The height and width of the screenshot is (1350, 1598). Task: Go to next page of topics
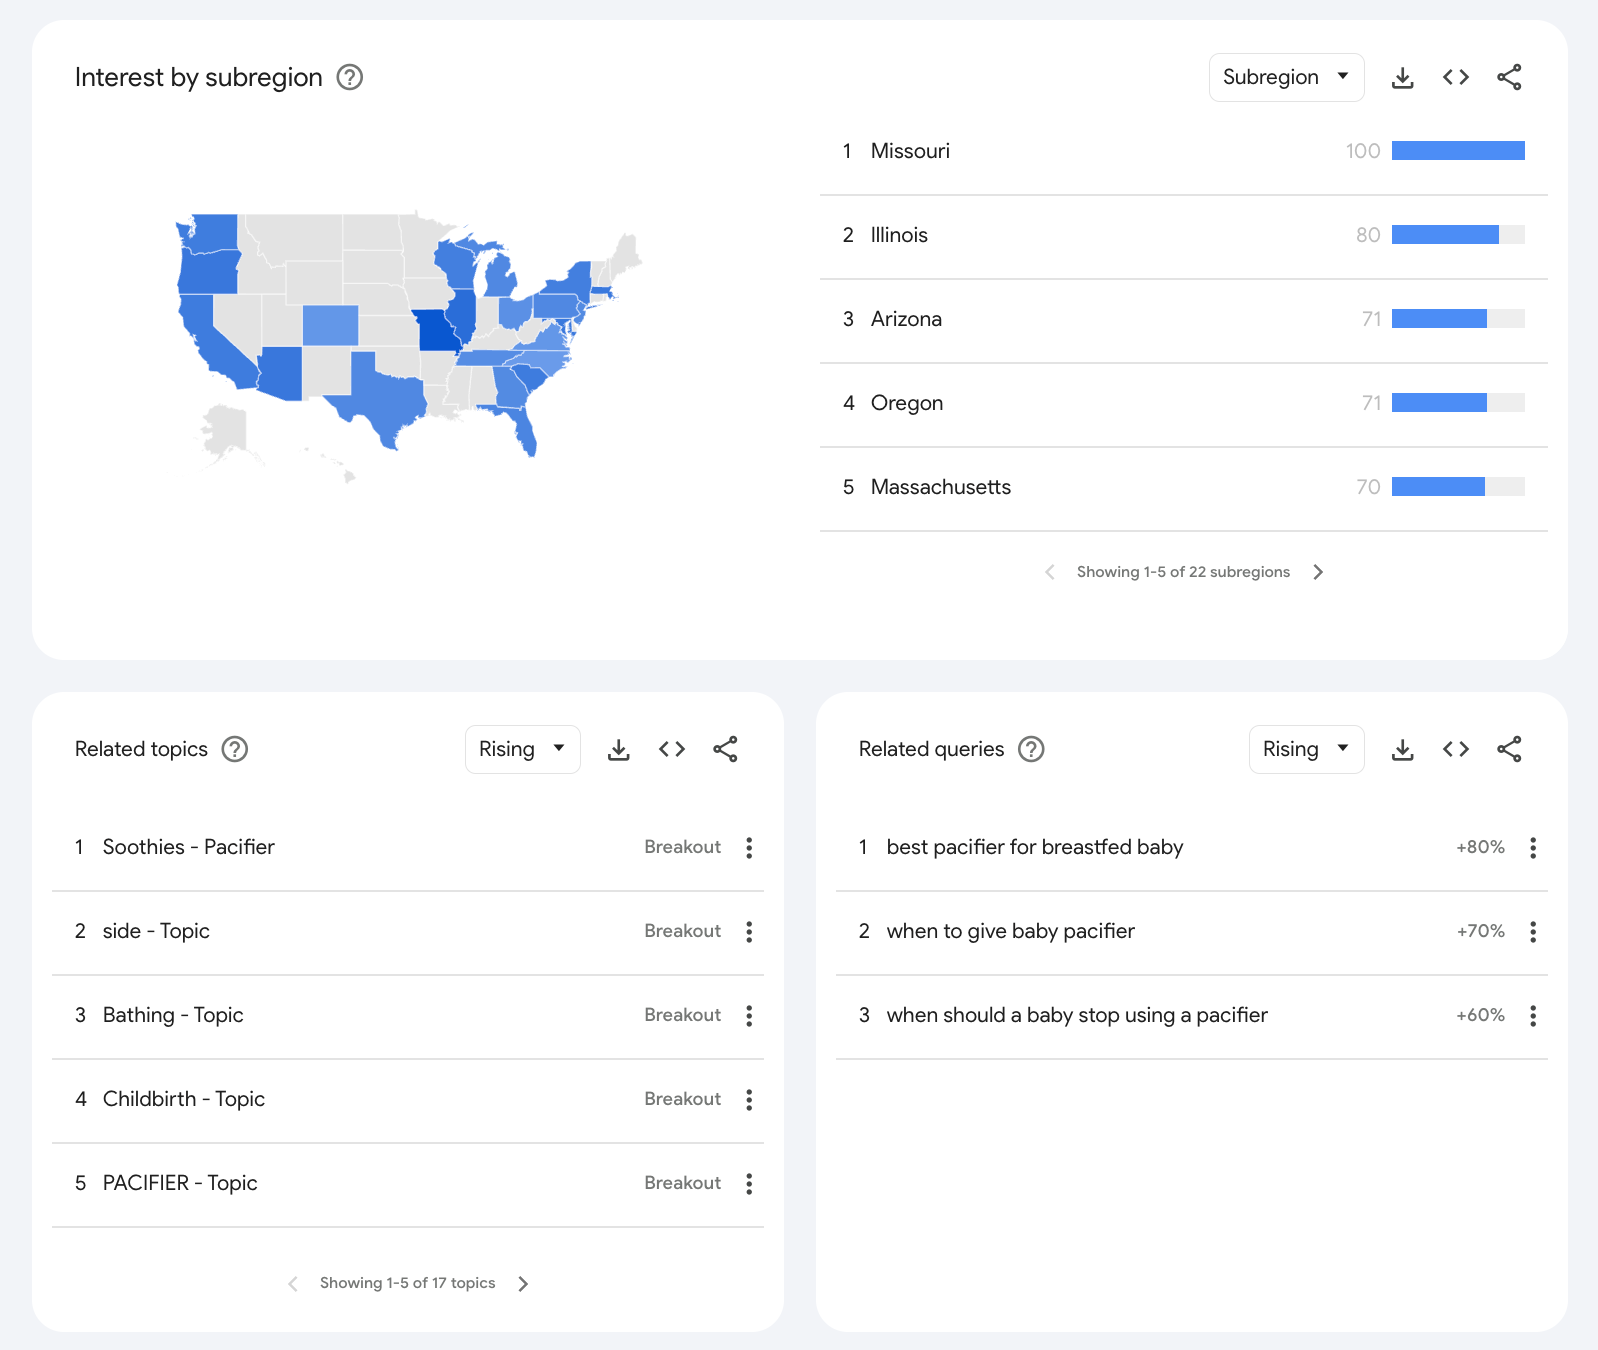[523, 1284]
